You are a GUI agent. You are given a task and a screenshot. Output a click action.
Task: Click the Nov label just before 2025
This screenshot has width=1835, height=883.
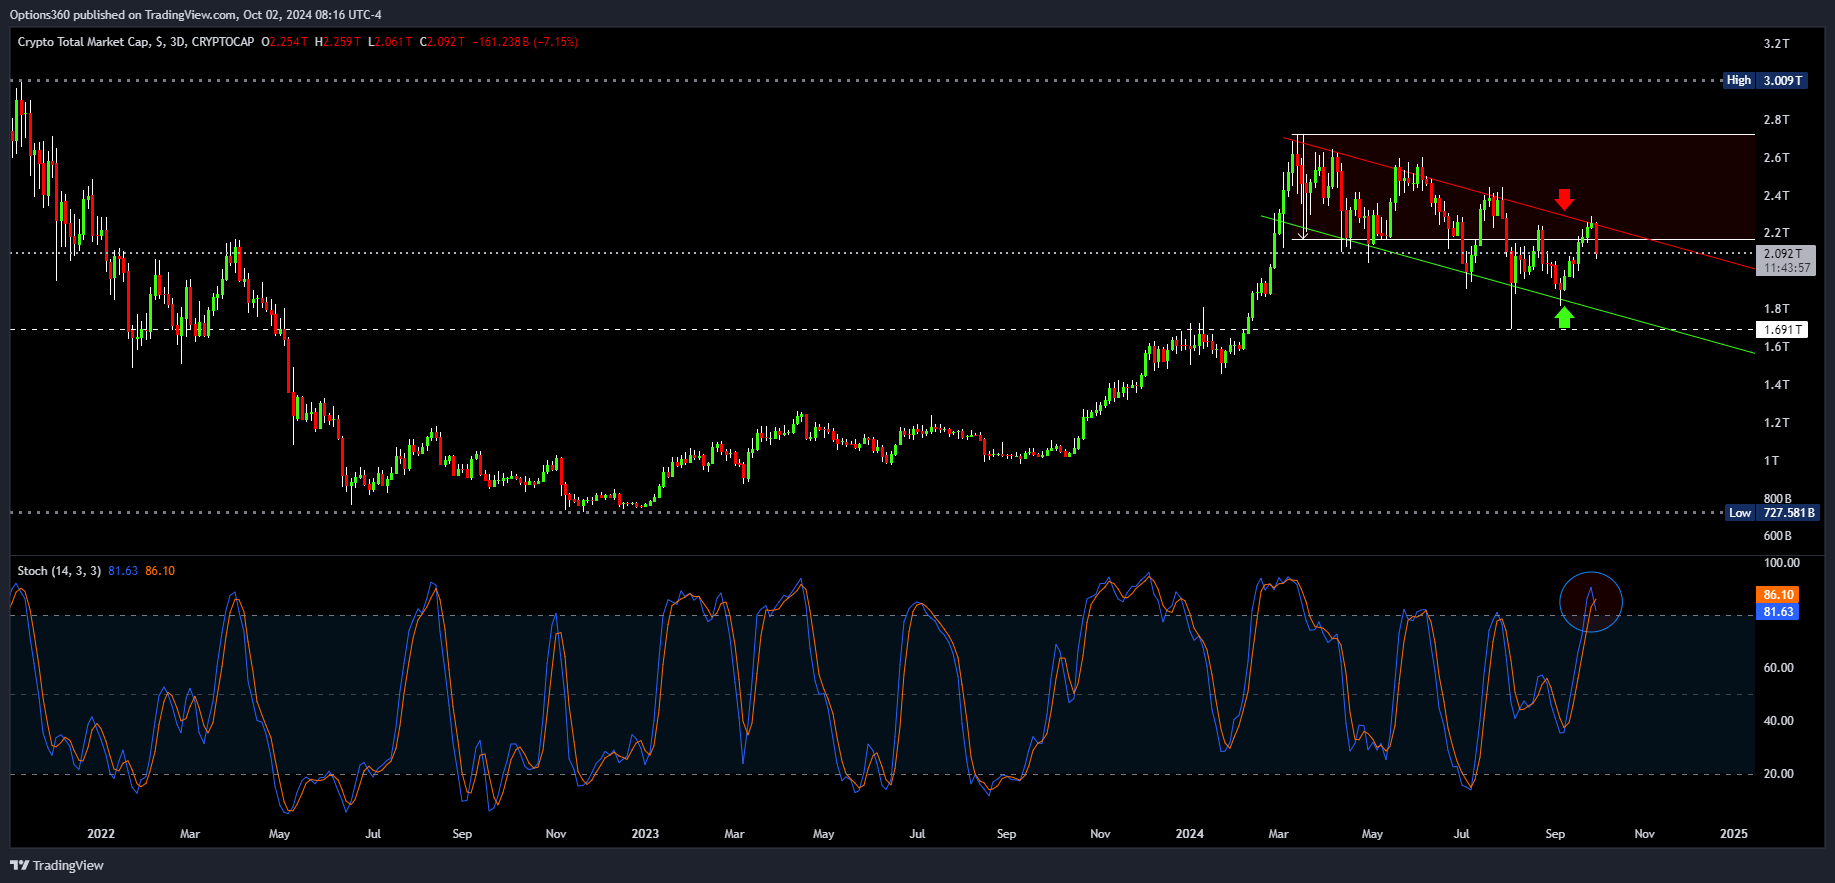tap(1644, 834)
